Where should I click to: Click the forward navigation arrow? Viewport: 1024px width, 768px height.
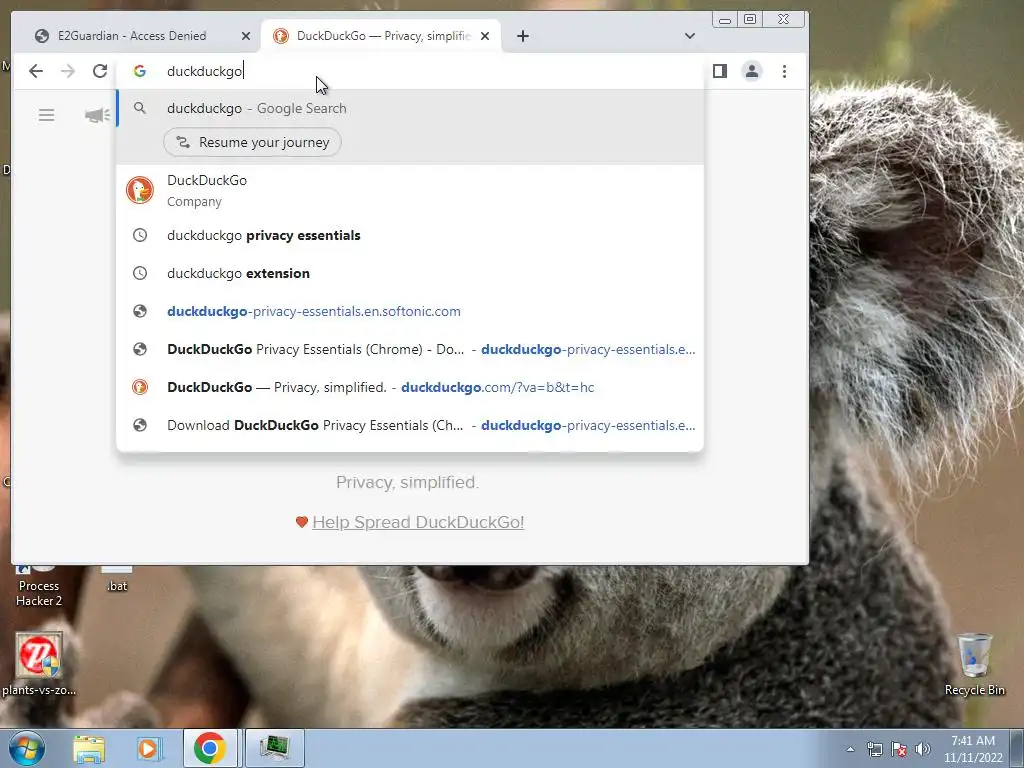pyautogui.click(x=68, y=71)
